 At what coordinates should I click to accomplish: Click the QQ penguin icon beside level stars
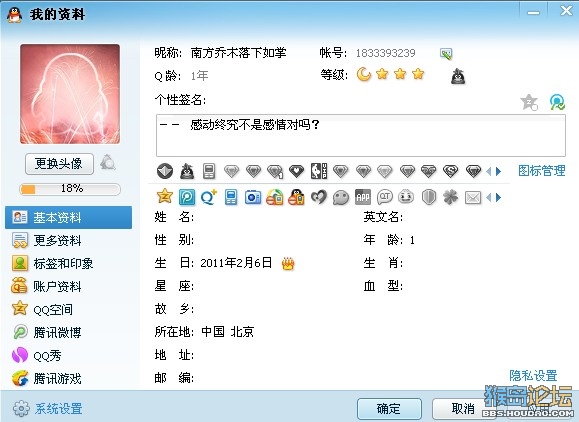(x=458, y=76)
